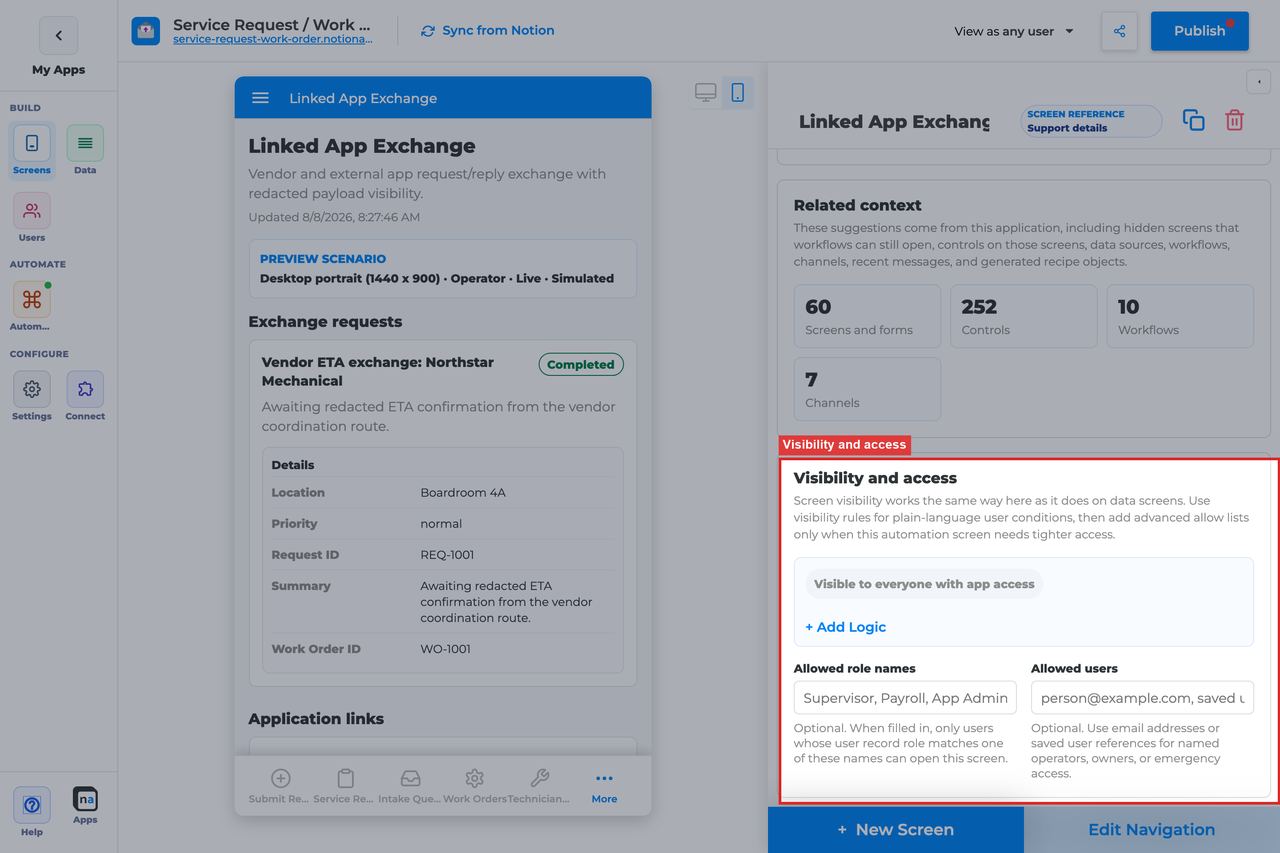
Task: Open Intake Queue tab in preview
Action: pos(410,786)
